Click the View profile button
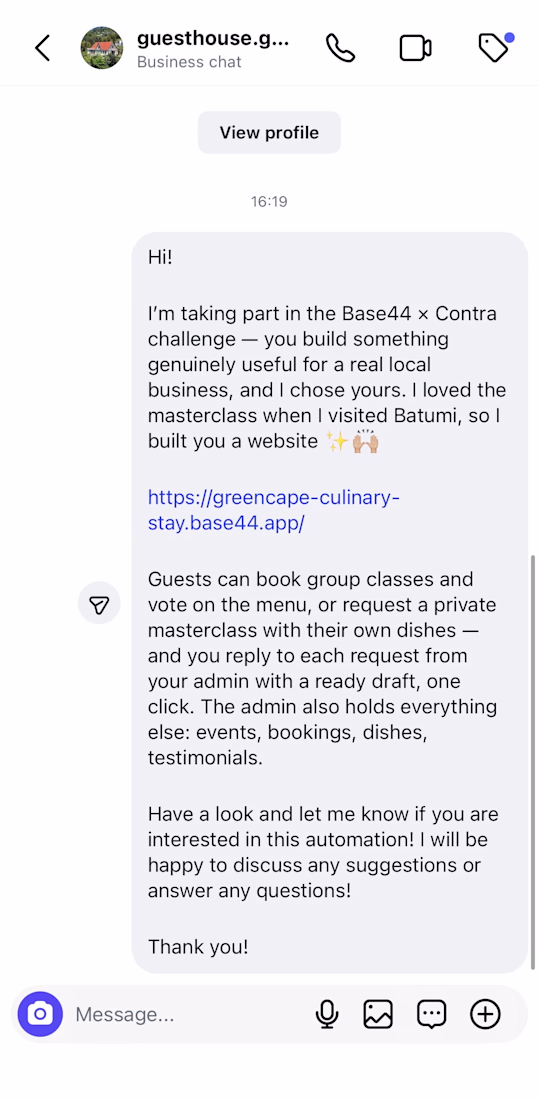This screenshot has width=539, height=1100. coord(270,133)
